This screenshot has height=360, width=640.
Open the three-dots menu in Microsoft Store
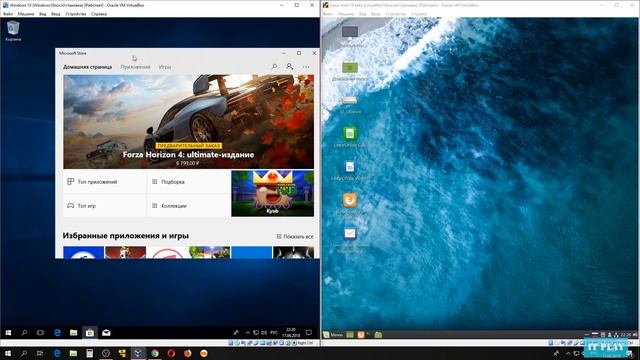click(306, 67)
